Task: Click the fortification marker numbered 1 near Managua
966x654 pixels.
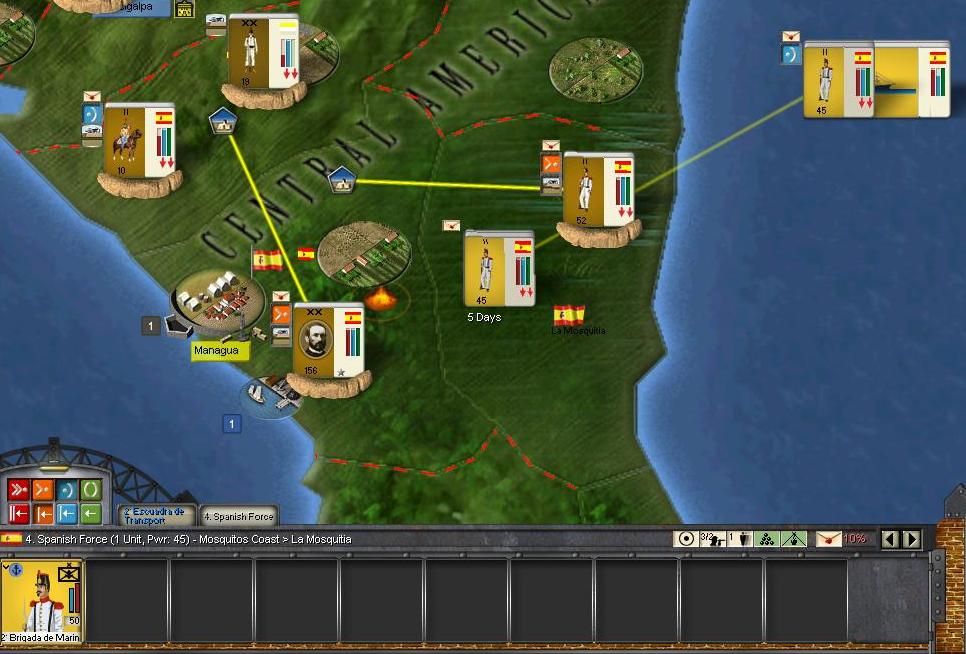Action: 151,326
